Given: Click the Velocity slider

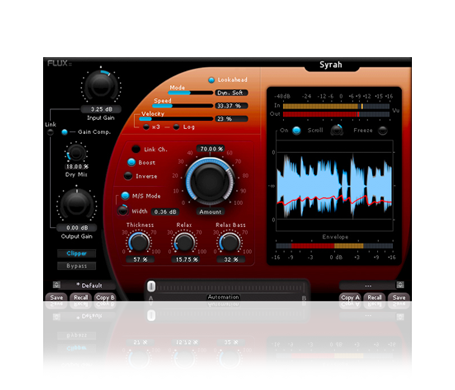Looking at the screenshot, I should pyautogui.click(x=176, y=119).
